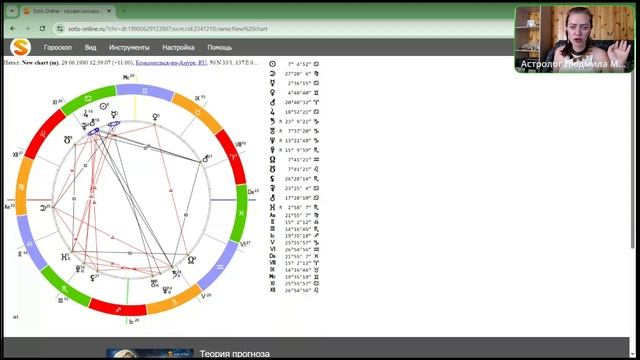Click the site information icon in address bar
The height and width of the screenshot is (360, 640).
click(x=60, y=29)
